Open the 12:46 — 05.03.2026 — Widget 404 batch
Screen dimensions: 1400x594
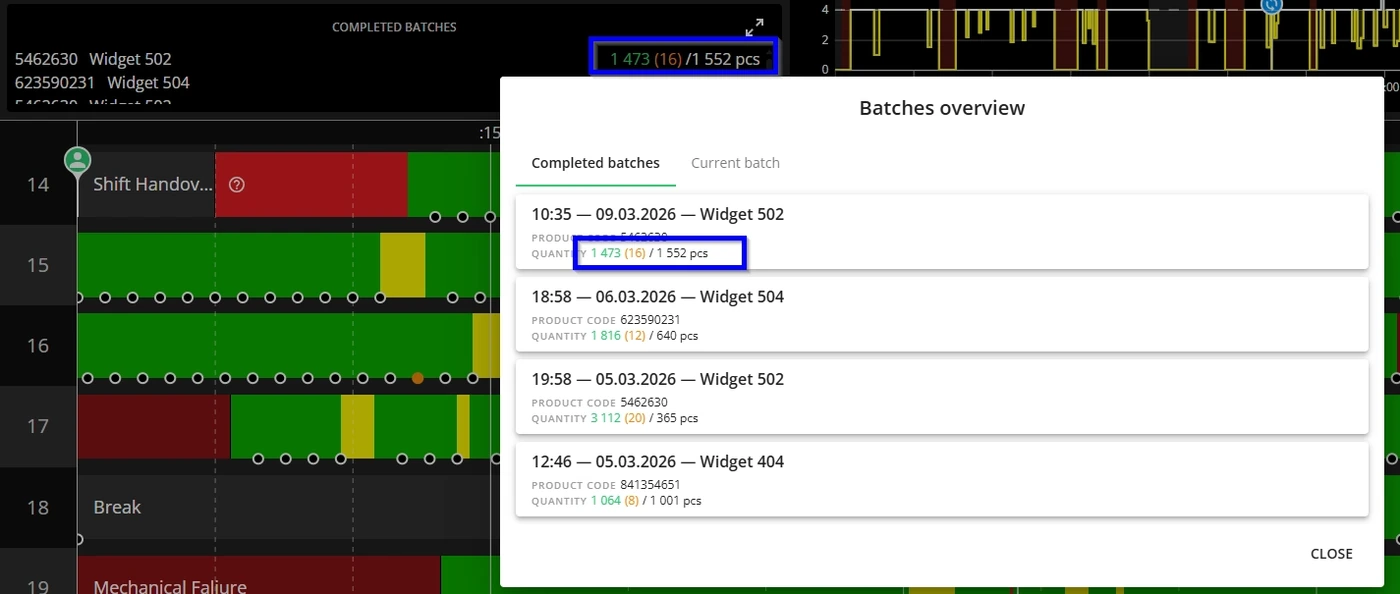click(x=942, y=480)
